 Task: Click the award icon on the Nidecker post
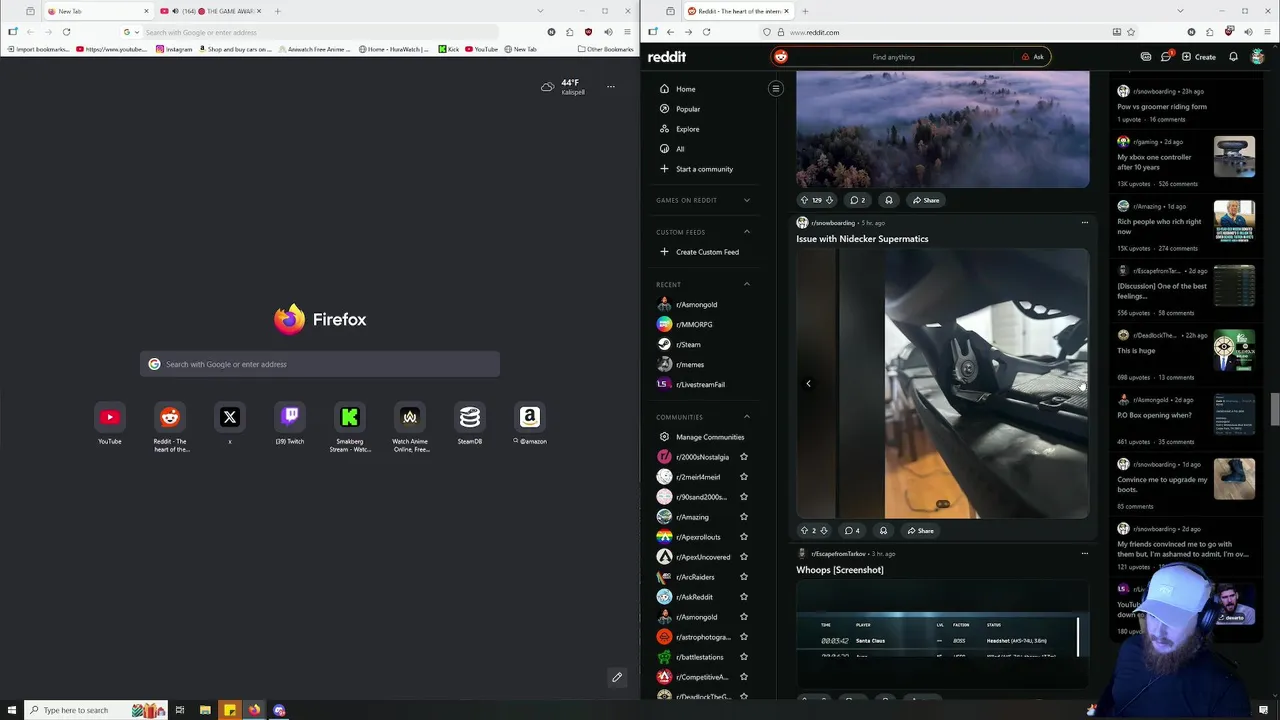point(883,531)
